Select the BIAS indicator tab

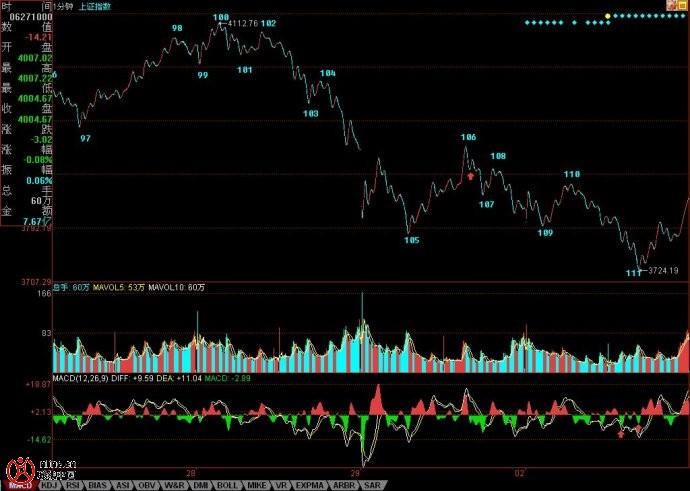98,484
